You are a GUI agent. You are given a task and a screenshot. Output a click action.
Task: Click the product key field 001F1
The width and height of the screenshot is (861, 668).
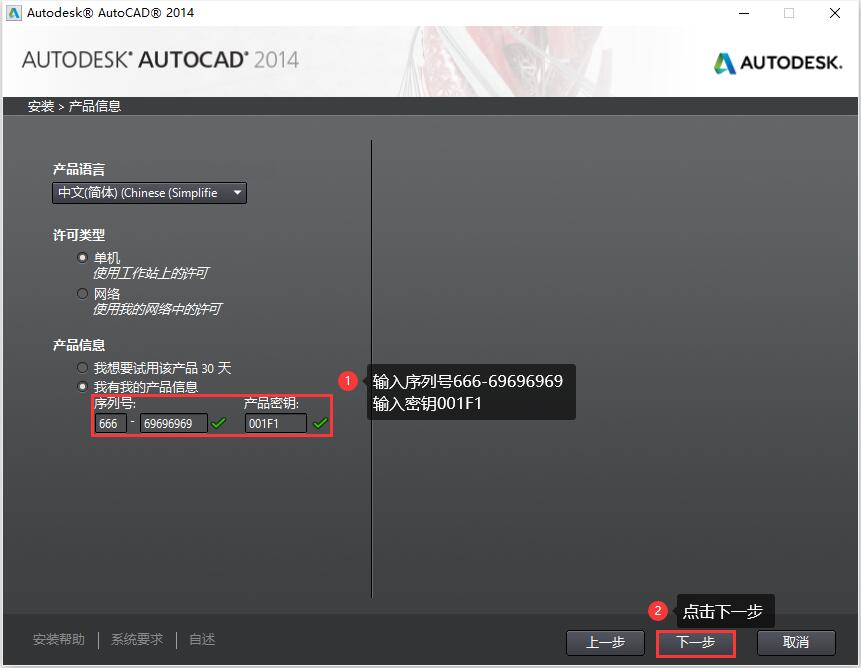[276, 423]
